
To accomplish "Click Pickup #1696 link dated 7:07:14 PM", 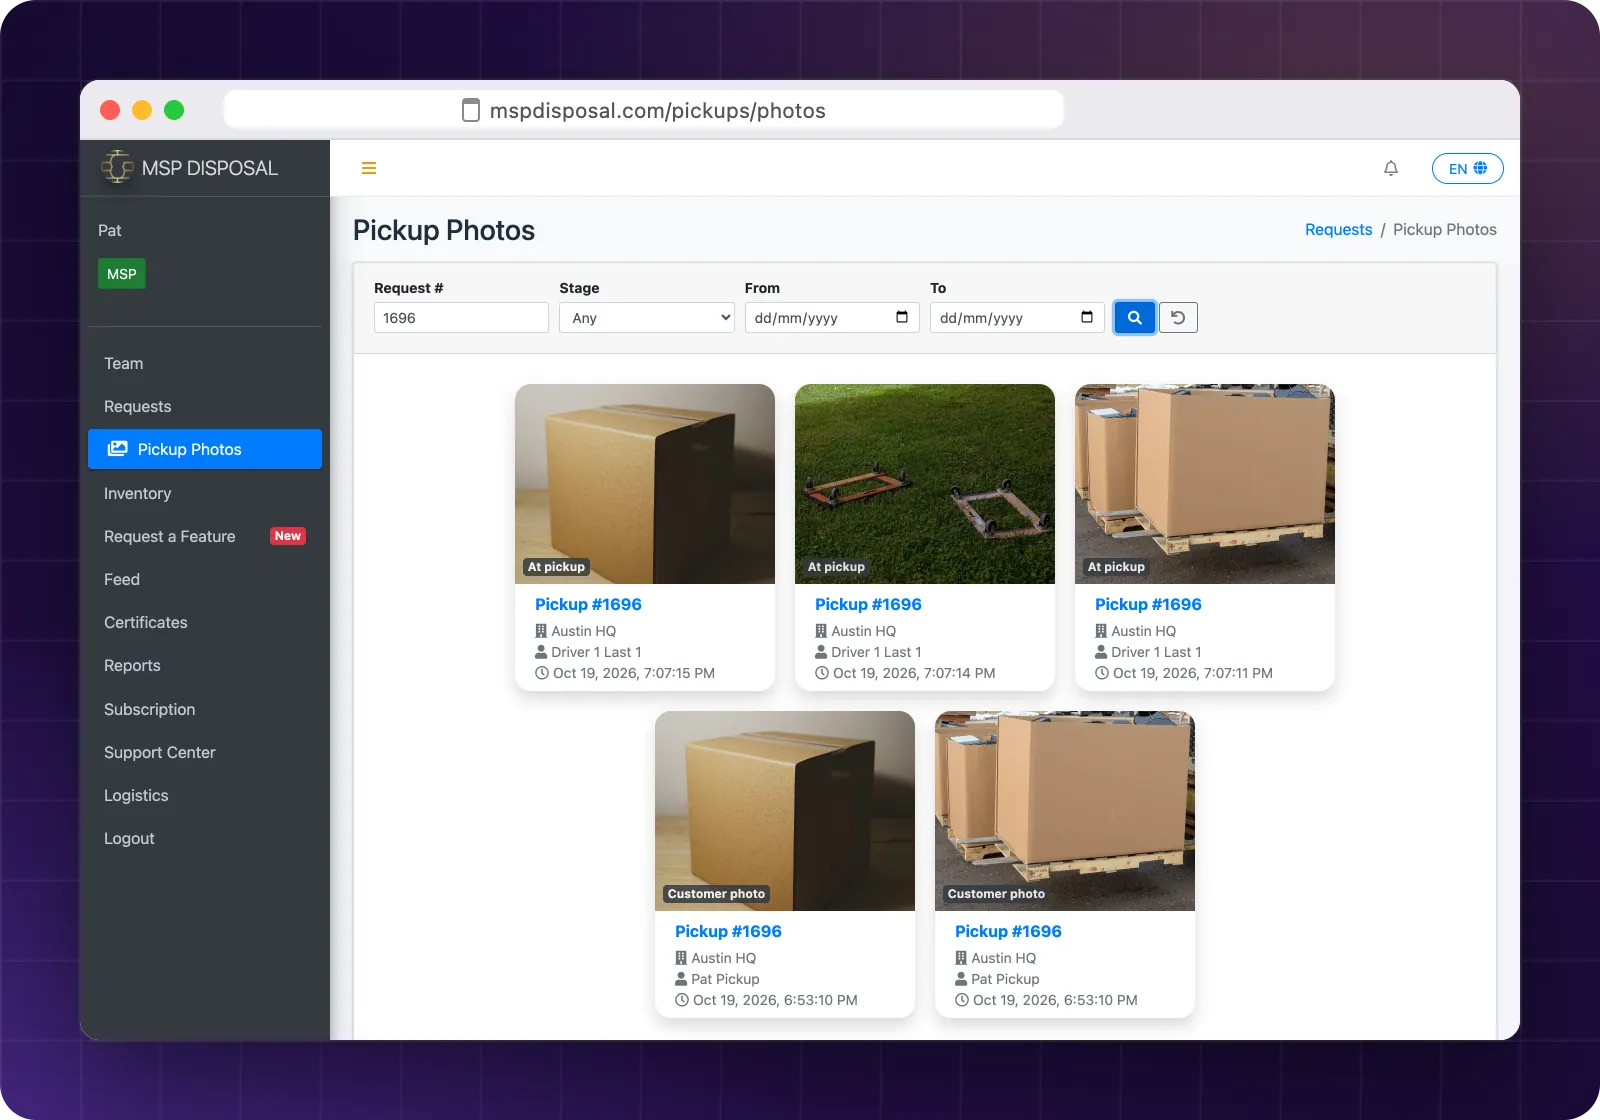I will click(x=868, y=604).
